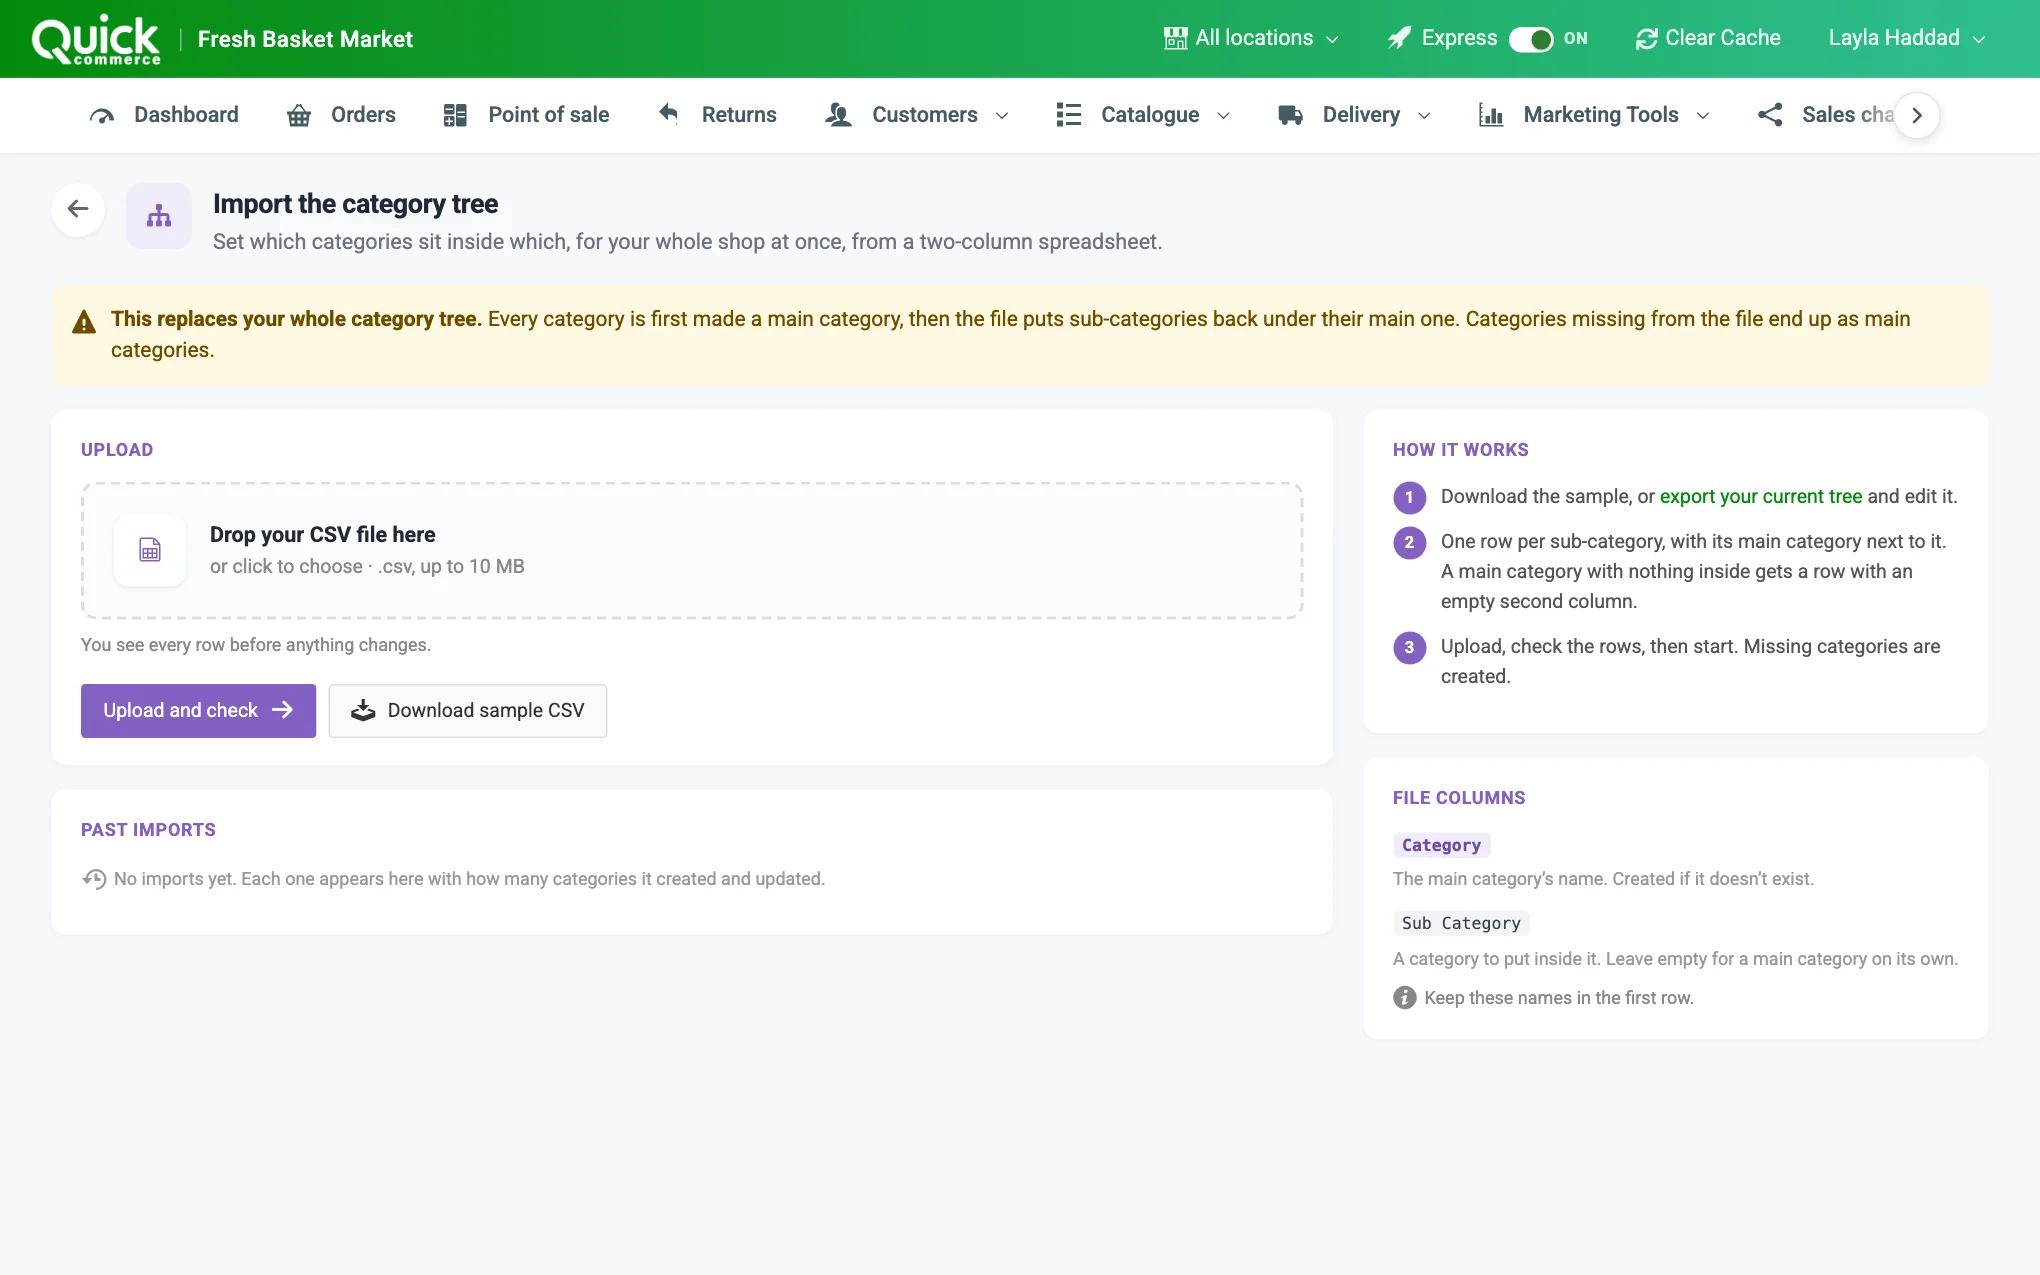Click the HOW IT WORKS section title
This screenshot has height=1275, width=2040.
point(1460,450)
